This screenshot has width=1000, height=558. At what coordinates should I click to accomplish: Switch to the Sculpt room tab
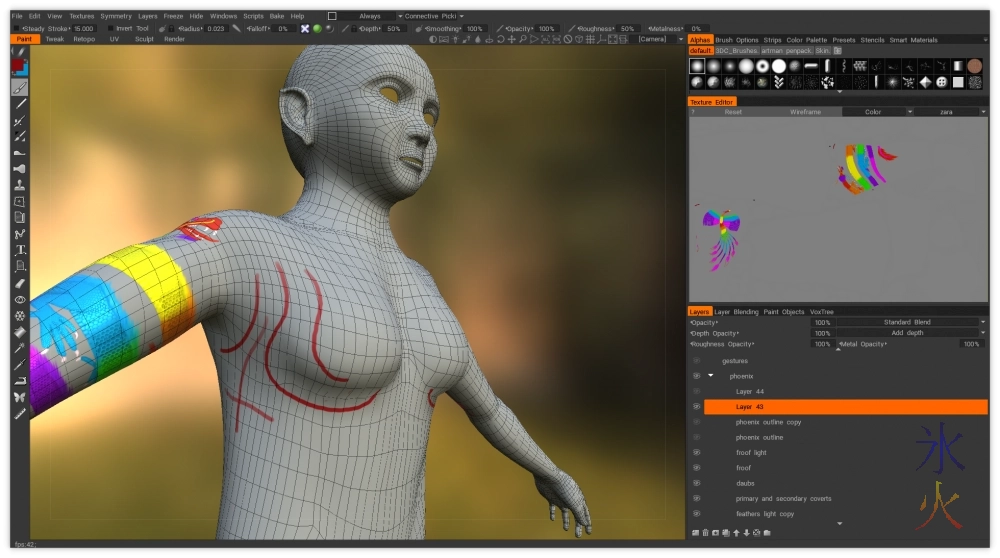pos(144,39)
